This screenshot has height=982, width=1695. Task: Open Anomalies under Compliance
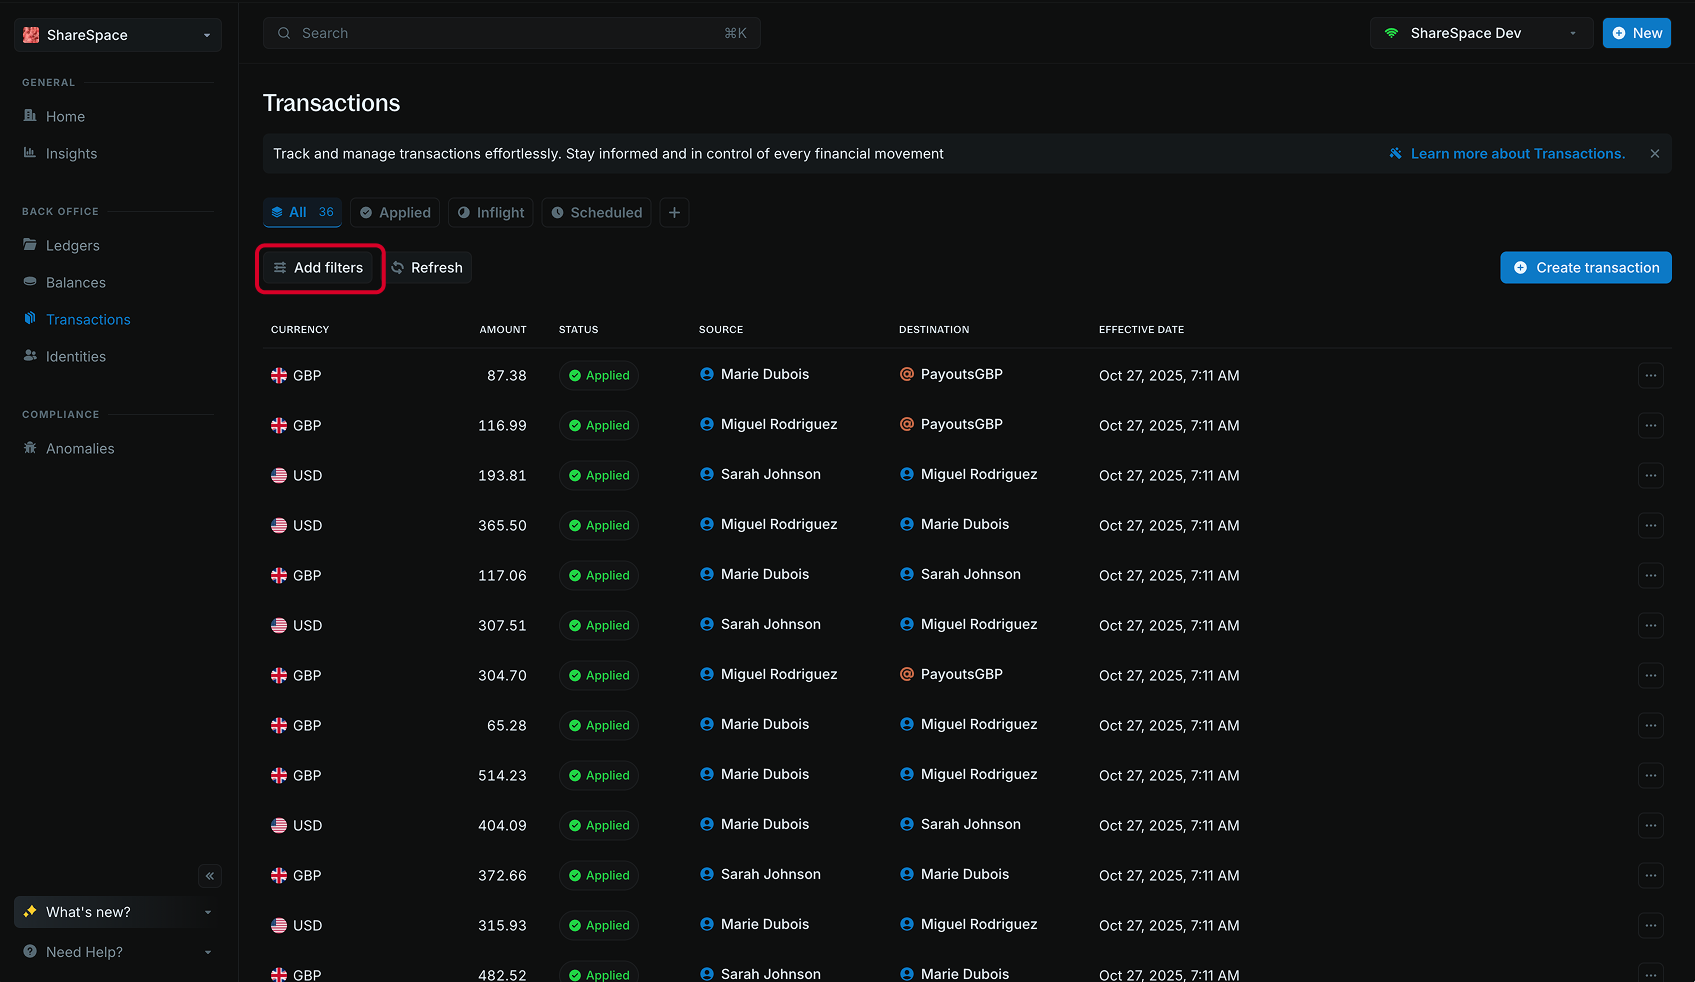point(79,448)
